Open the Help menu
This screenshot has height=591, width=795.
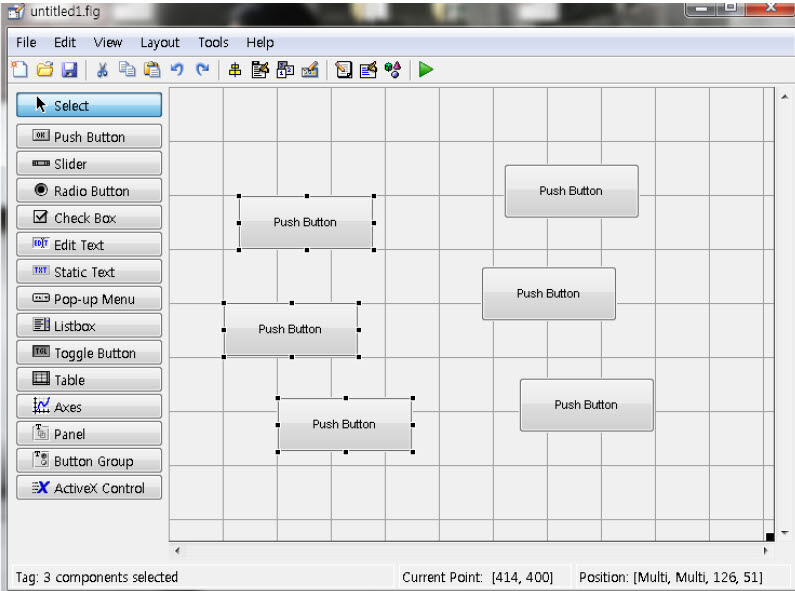point(260,43)
